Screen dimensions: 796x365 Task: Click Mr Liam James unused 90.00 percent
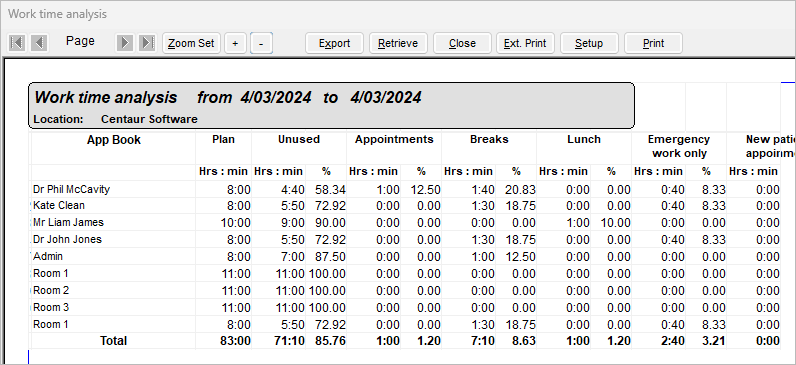tap(330, 223)
